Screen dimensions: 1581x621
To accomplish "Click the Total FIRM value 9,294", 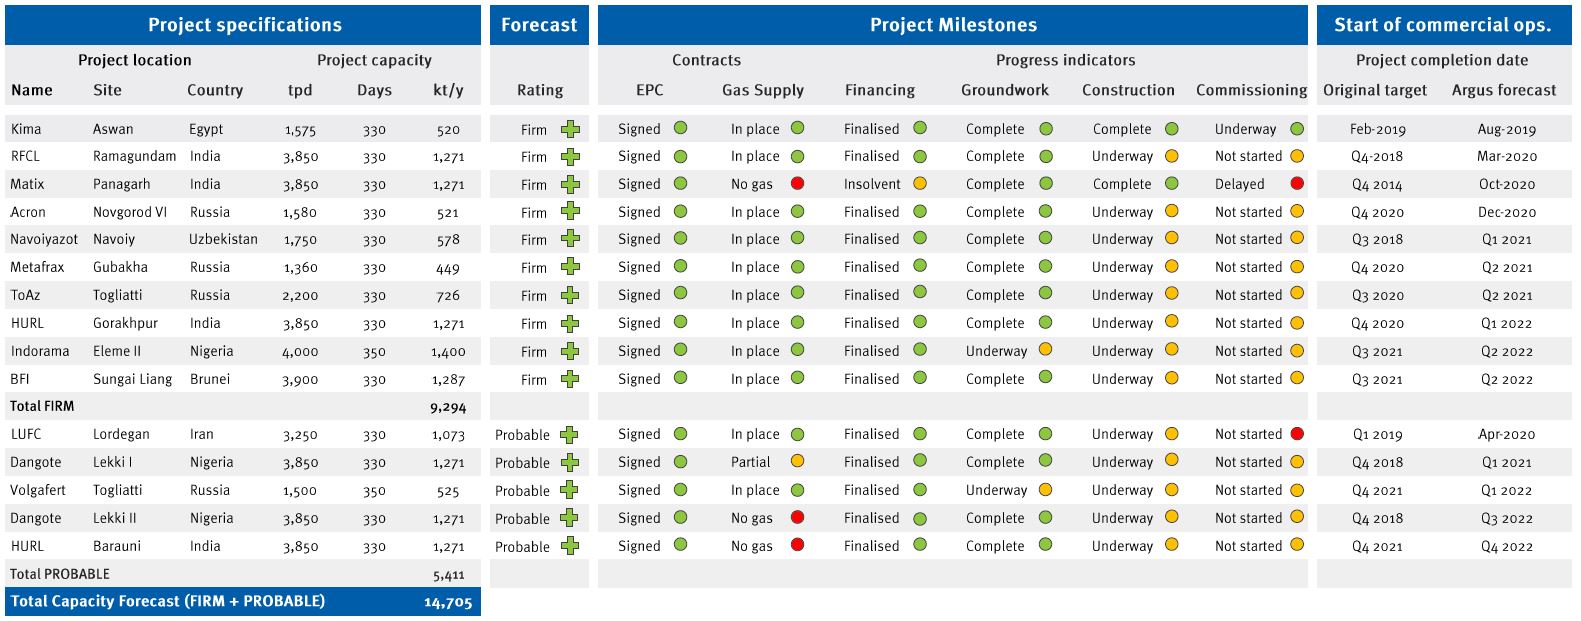I will point(447,407).
